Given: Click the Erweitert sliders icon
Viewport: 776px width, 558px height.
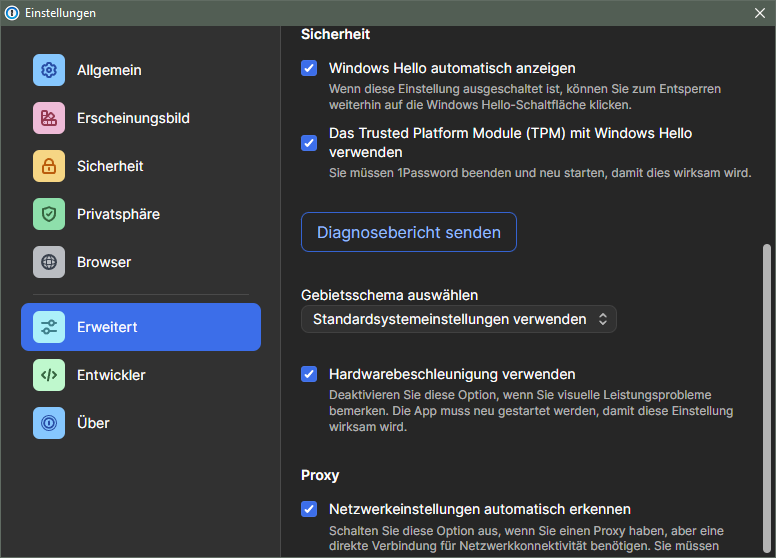Looking at the screenshot, I should [49, 327].
